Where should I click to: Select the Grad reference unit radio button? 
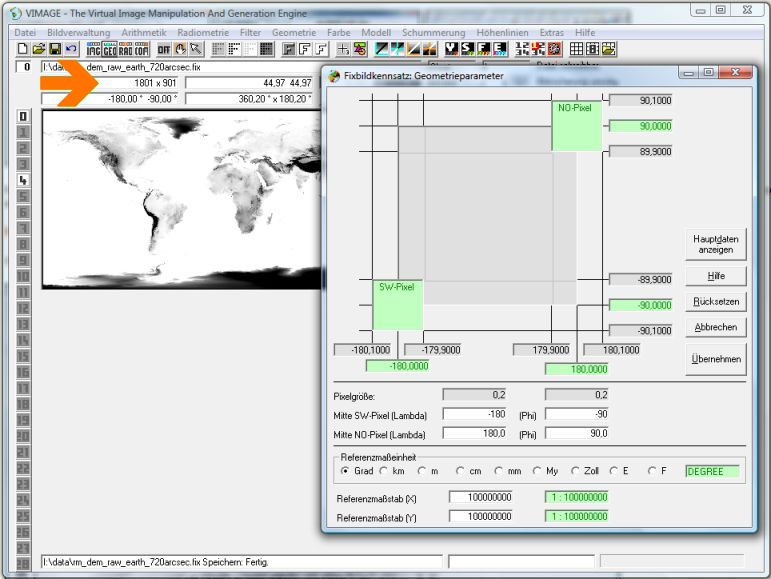click(x=346, y=471)
